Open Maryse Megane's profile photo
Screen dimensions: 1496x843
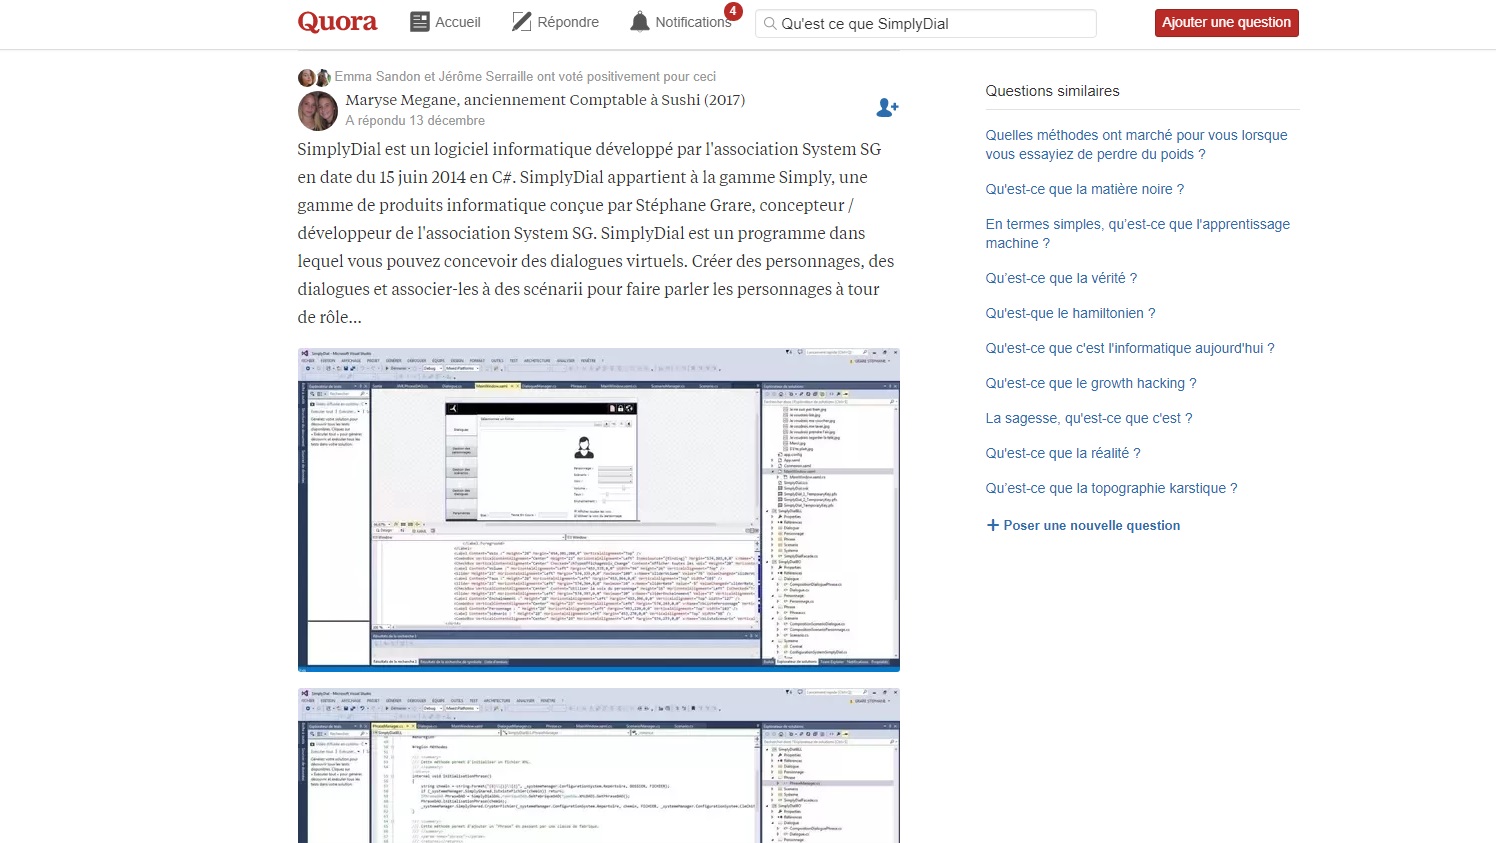(x=318, y=111)
